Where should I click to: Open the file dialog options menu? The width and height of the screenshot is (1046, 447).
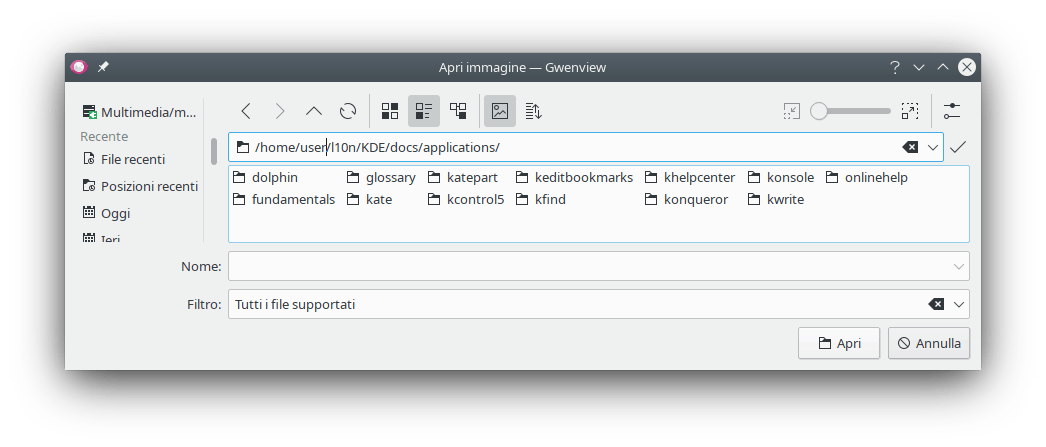point(951,111)
